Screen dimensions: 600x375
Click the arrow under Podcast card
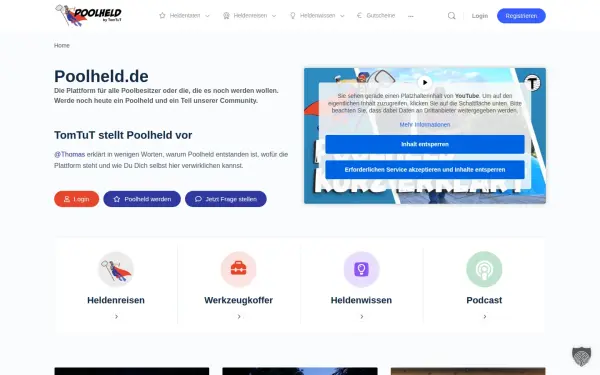click(485, 316)
